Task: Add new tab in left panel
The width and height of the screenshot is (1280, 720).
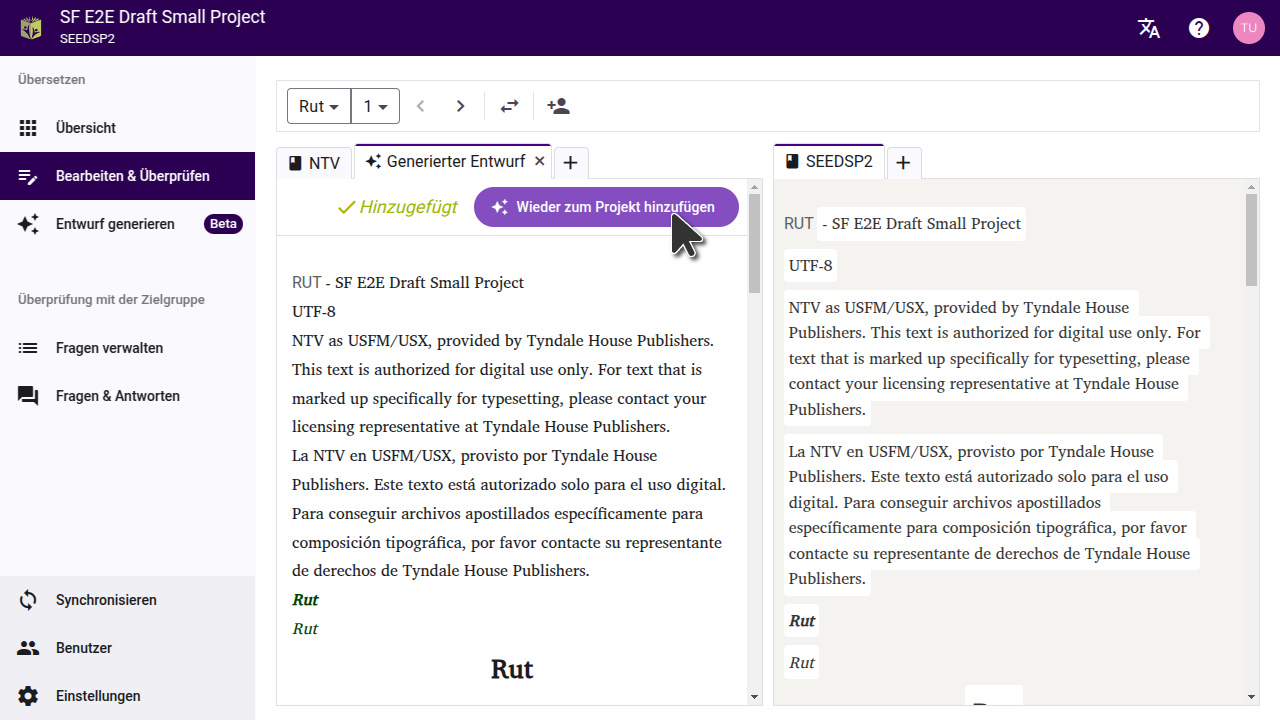Action: tap(570, 162)
